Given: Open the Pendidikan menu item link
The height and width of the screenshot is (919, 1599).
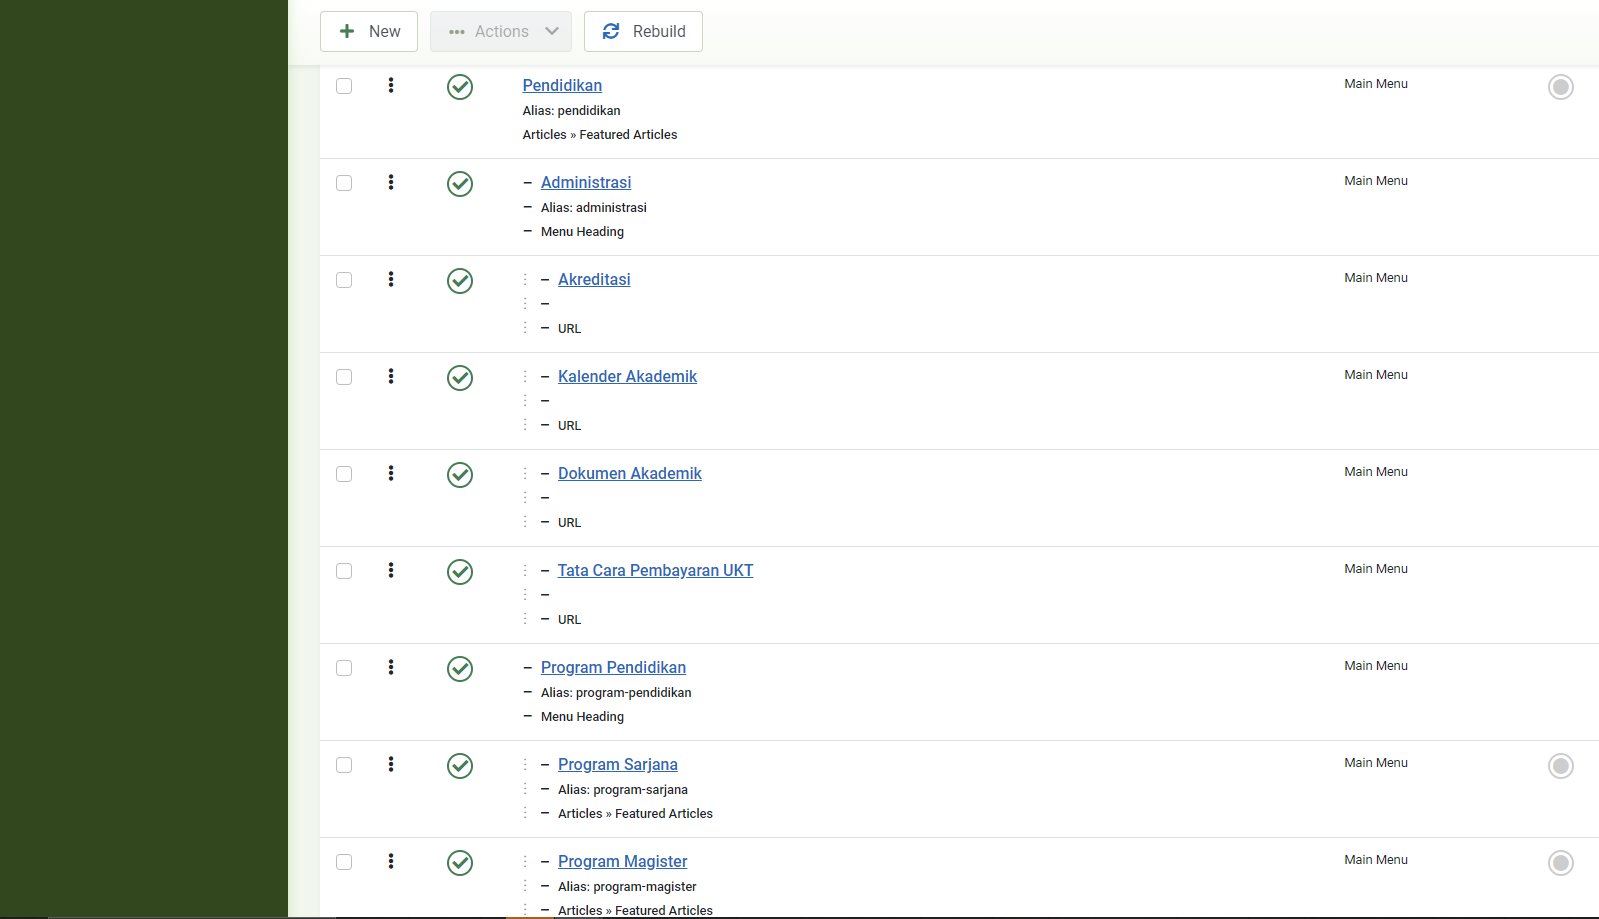Looking at the screenshot, I should (562, 85).
